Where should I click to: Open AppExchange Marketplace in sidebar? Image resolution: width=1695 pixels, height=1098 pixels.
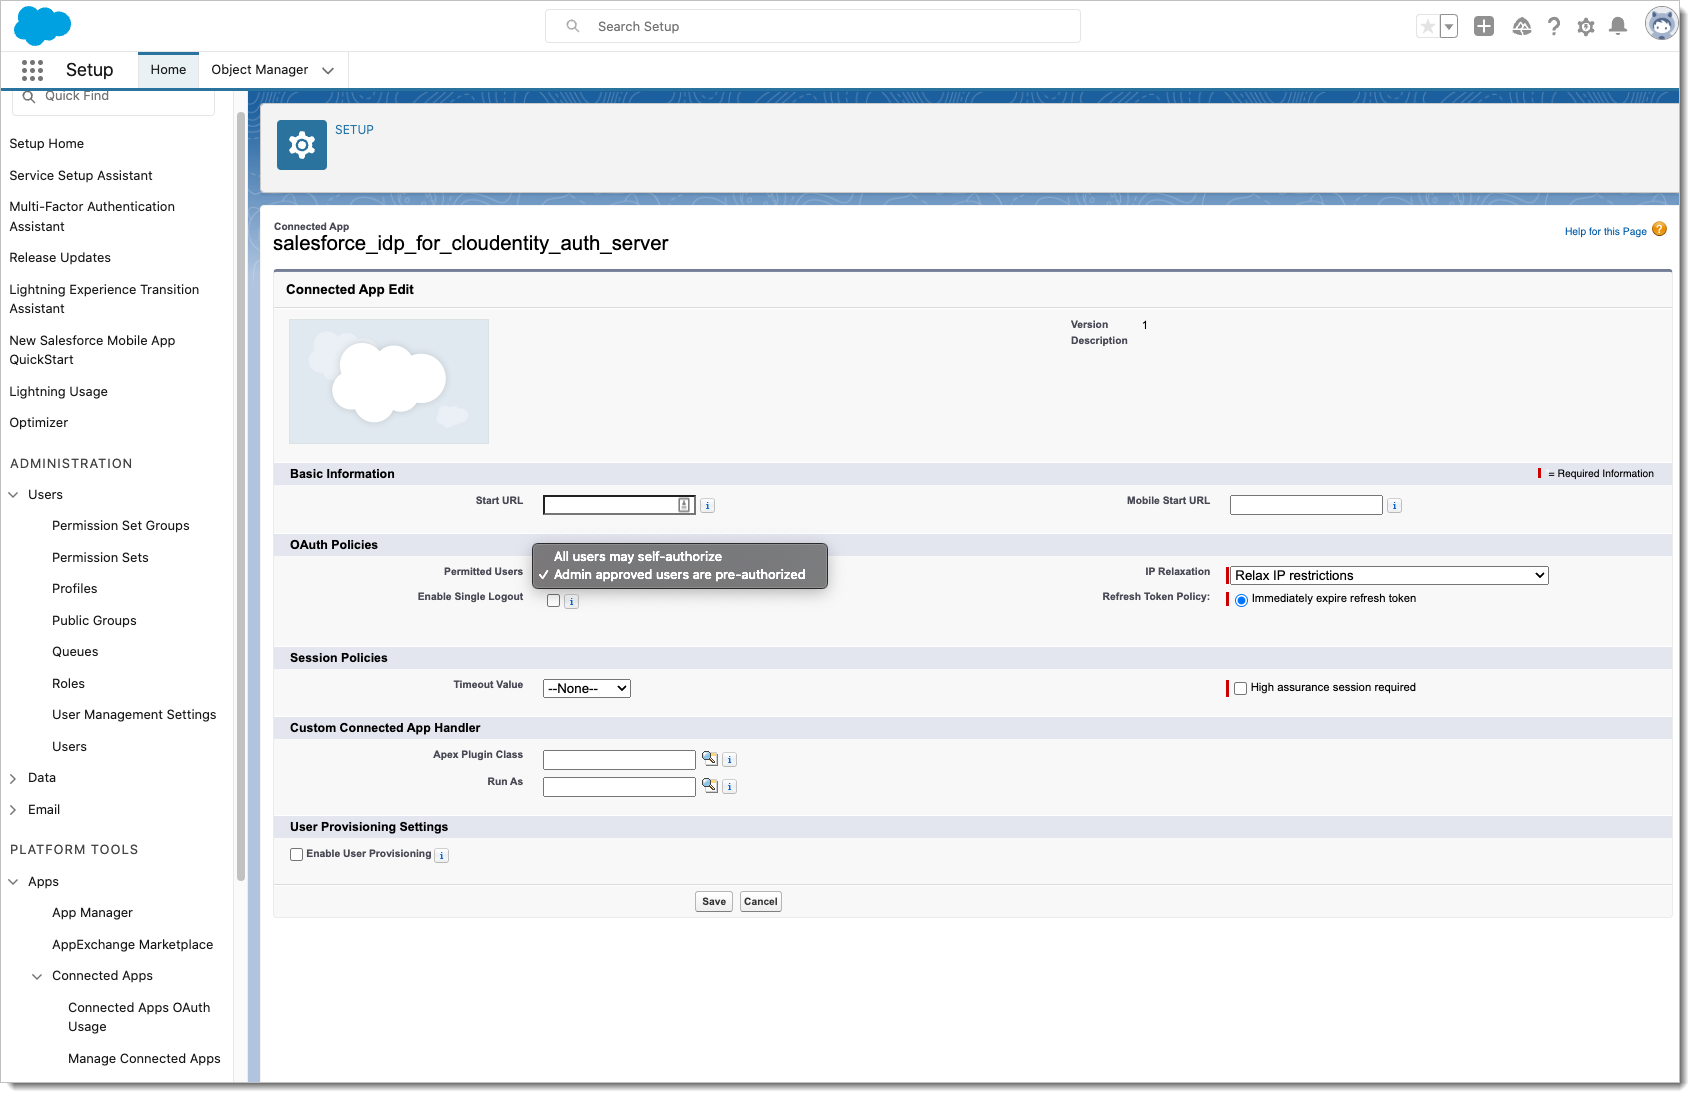(x=133, y=945)
